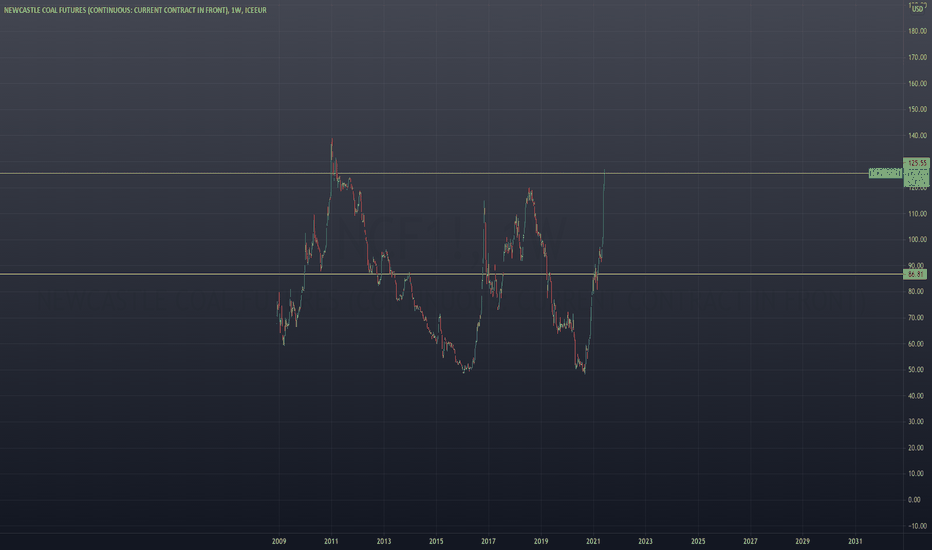The width and height of the screenshot is (932, 550).
Task: Click the 2019 label on time axis
Action: coord(540,541)
